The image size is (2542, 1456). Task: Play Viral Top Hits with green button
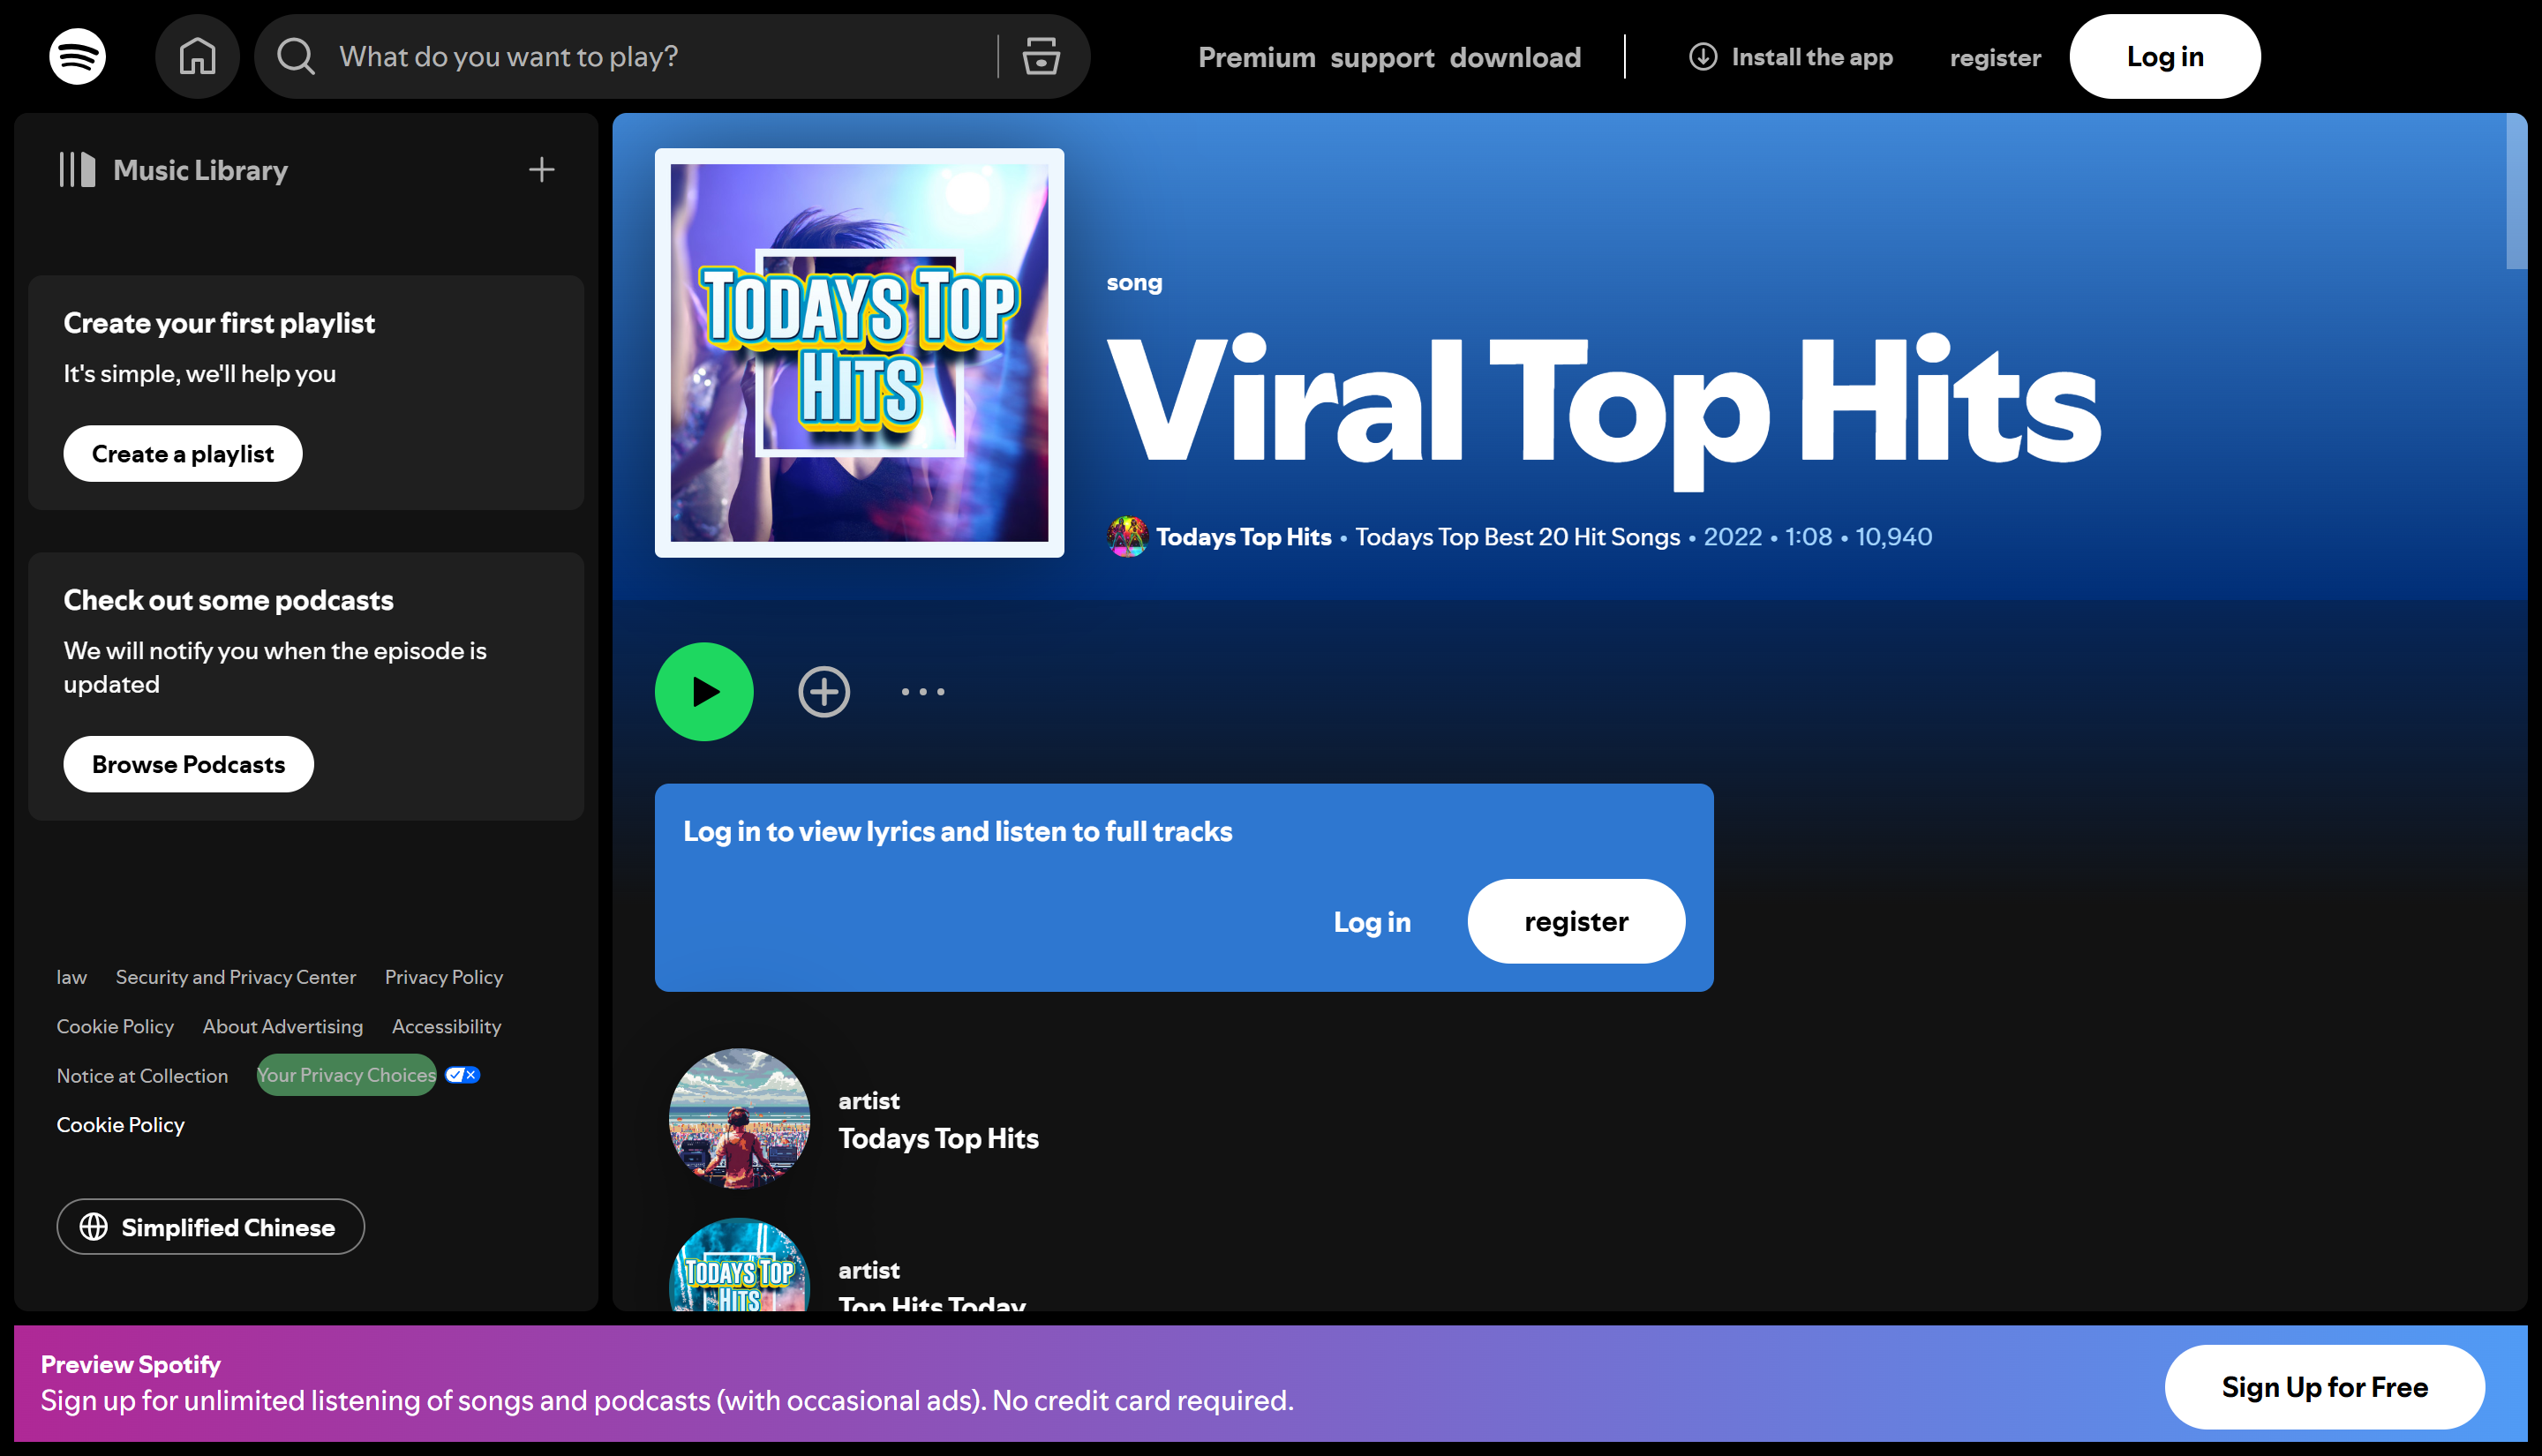[704, 692]
